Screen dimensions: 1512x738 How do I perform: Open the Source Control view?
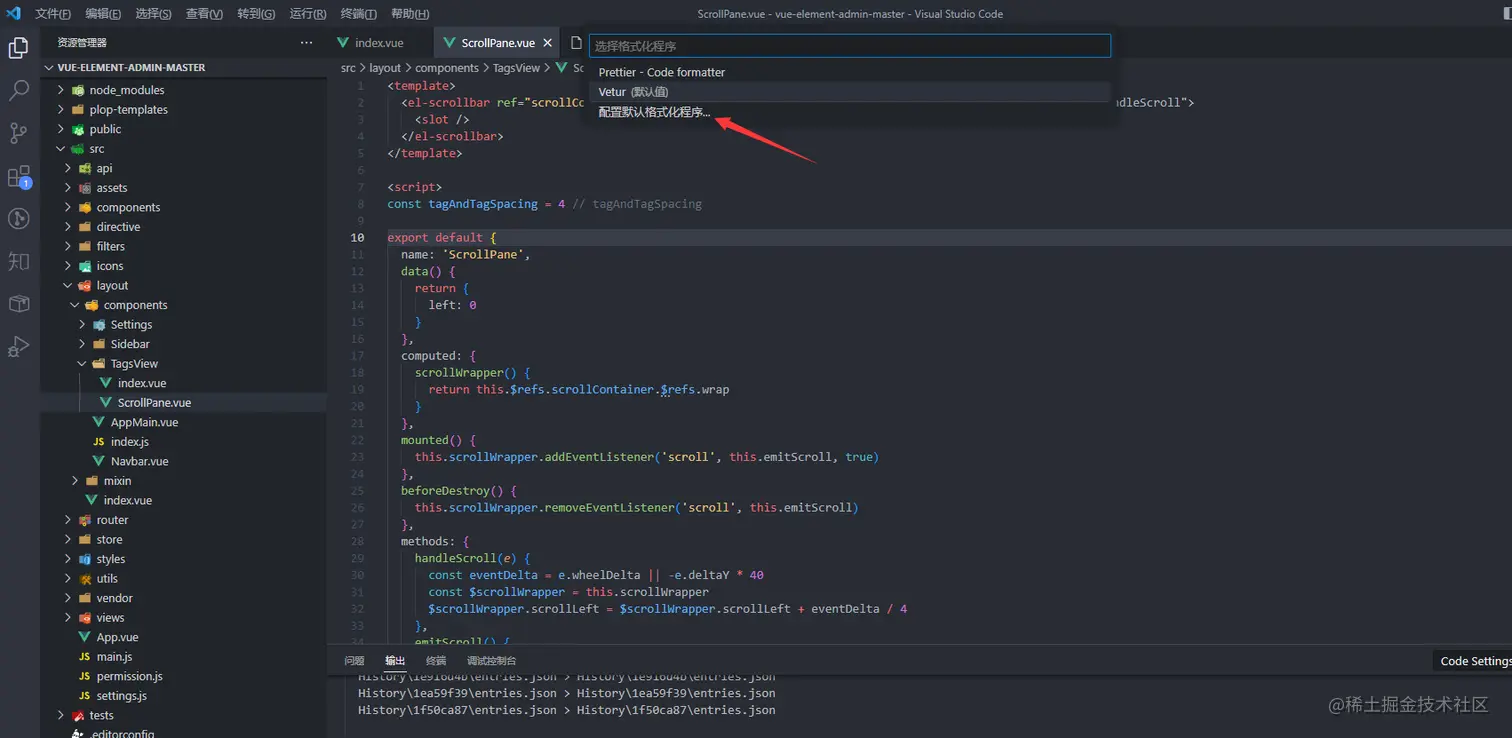(x=19, y=133)
